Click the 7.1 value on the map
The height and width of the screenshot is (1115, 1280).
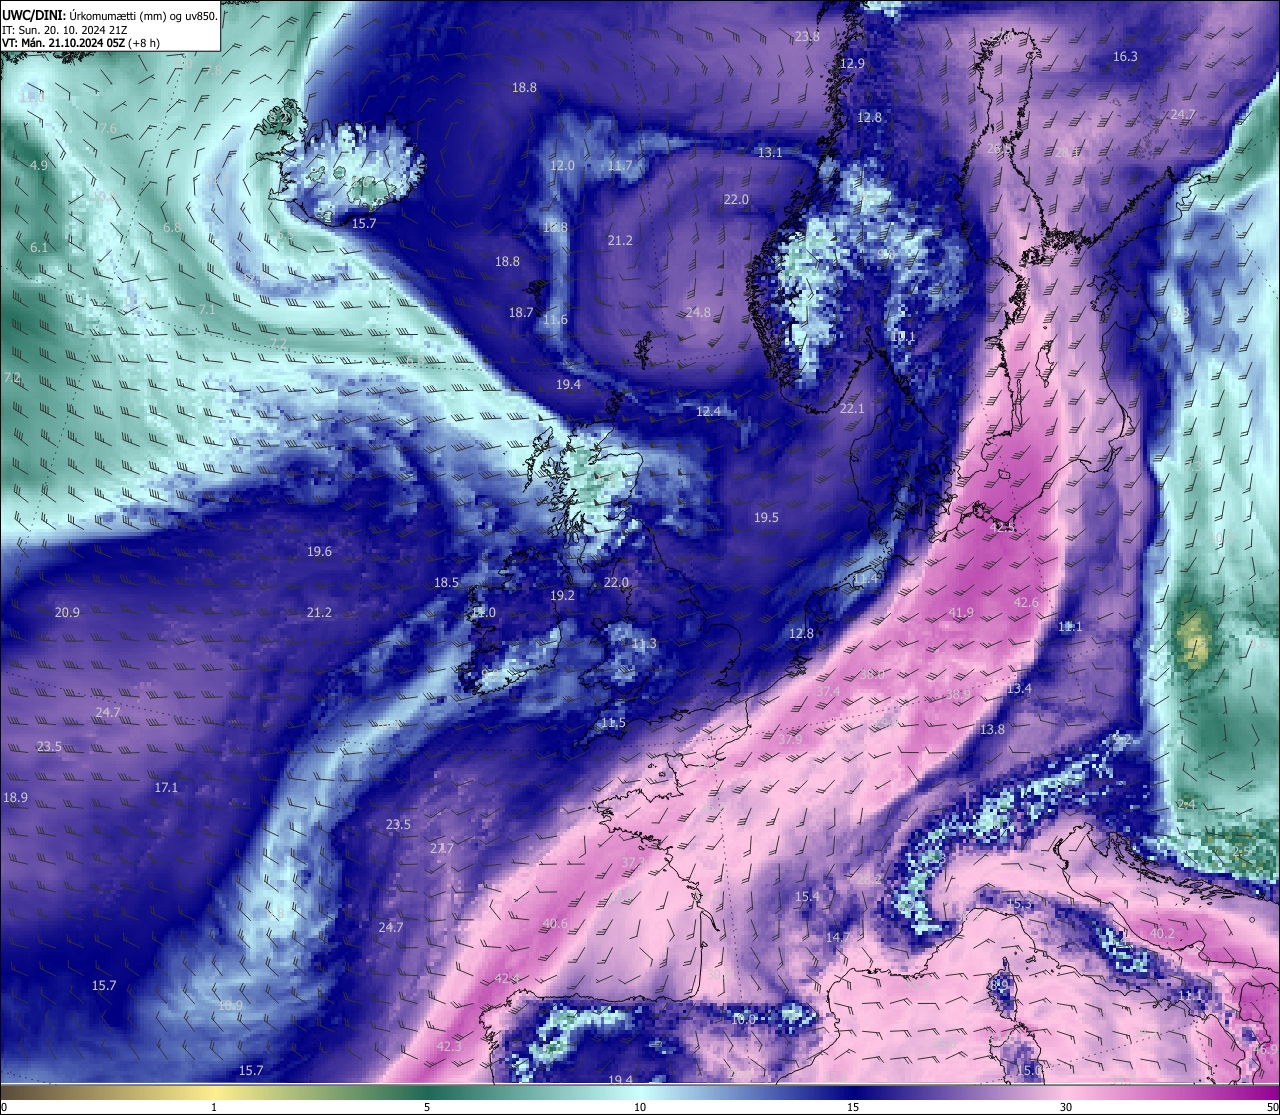click(x=207, y=311)
